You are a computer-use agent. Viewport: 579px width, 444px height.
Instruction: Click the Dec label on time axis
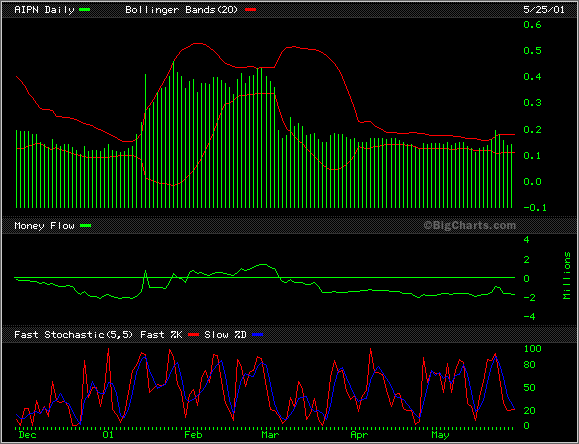tap(27, 434)
